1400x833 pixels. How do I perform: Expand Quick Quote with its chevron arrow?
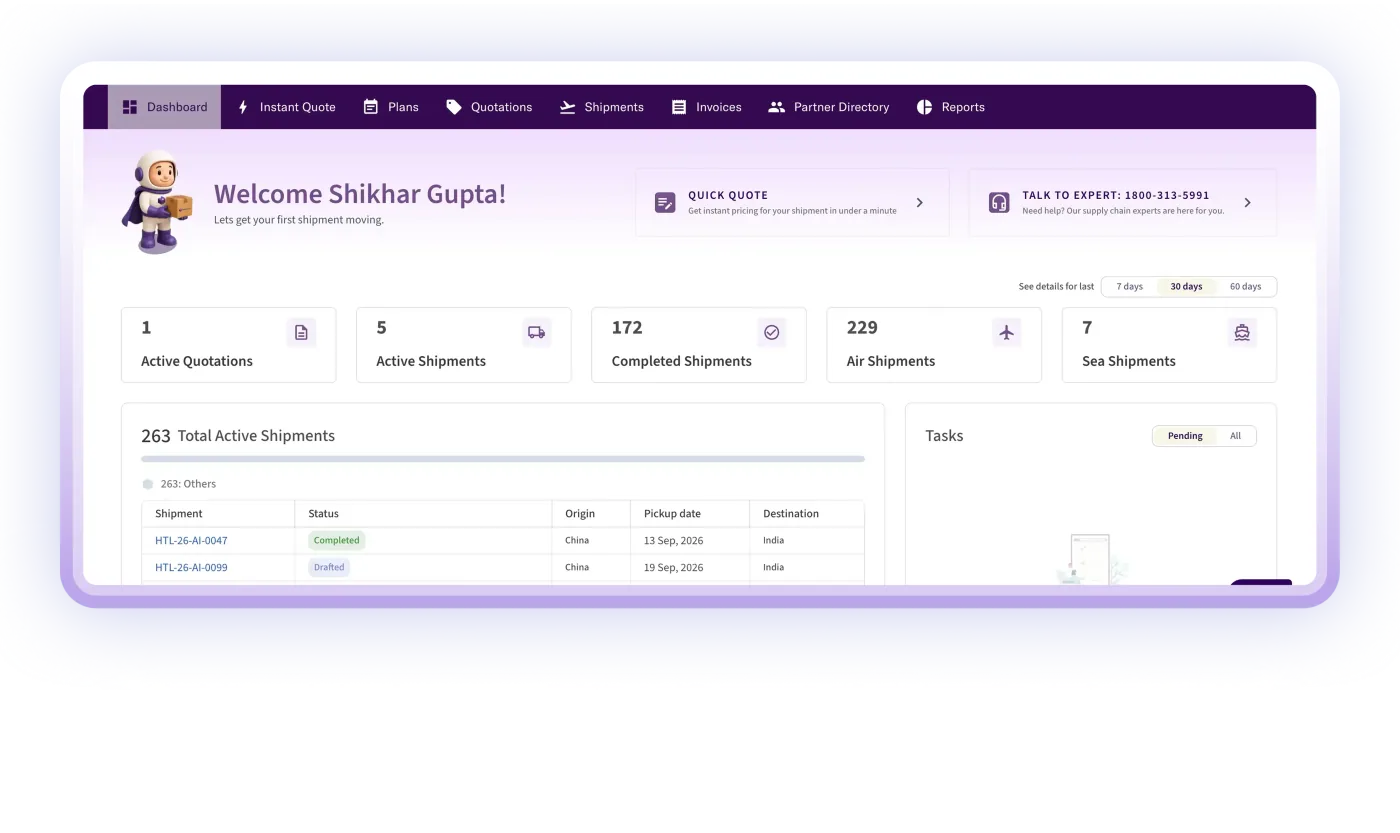point(920,203)
